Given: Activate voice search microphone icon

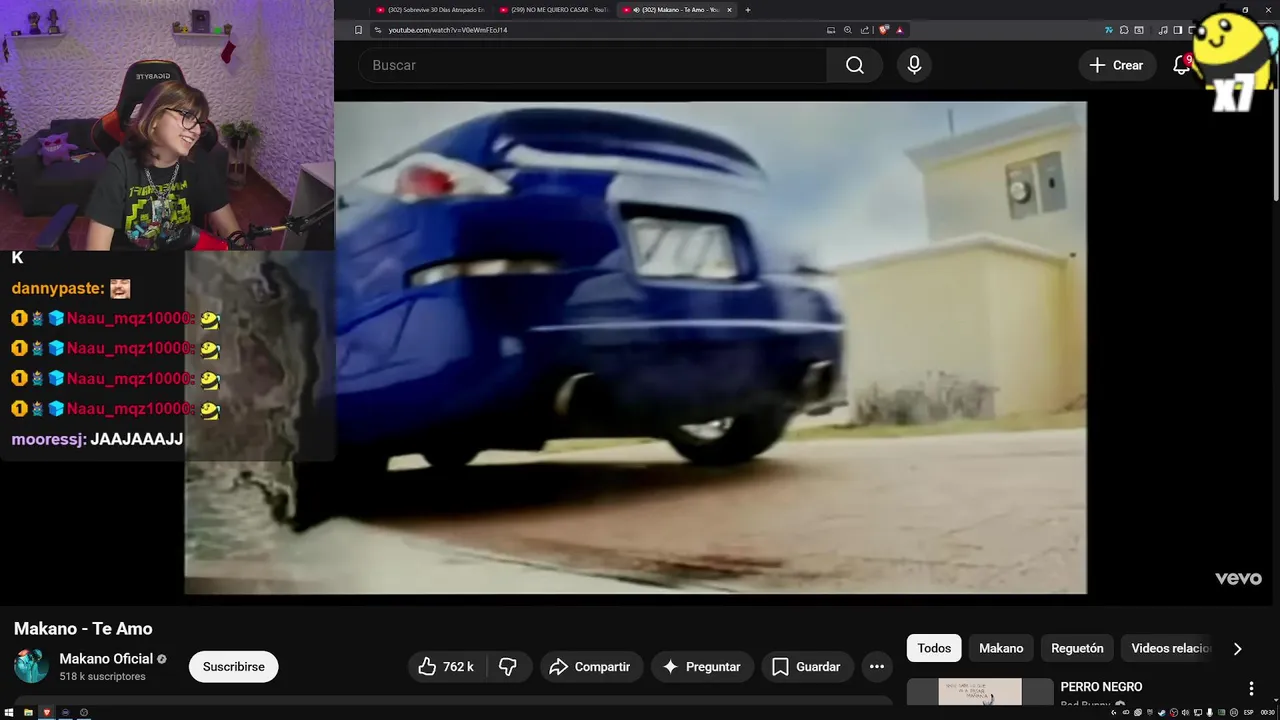Looking at the screenshot, I should 914,65.
